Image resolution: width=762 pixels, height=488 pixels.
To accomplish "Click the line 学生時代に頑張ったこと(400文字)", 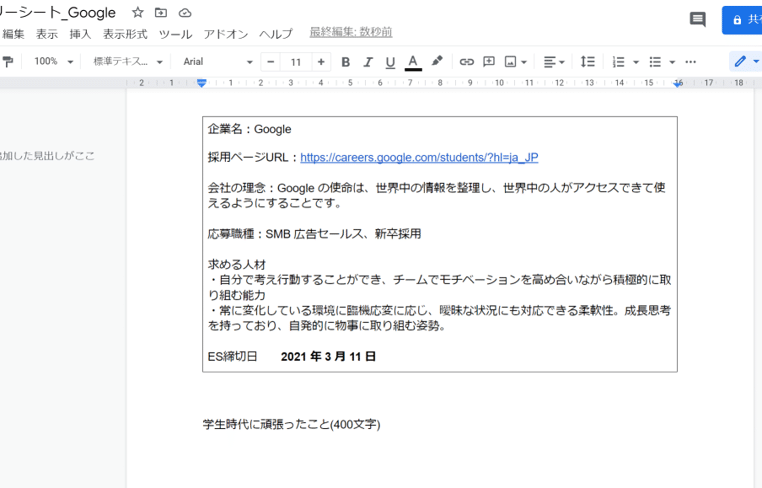I will [x=292, y=424].
